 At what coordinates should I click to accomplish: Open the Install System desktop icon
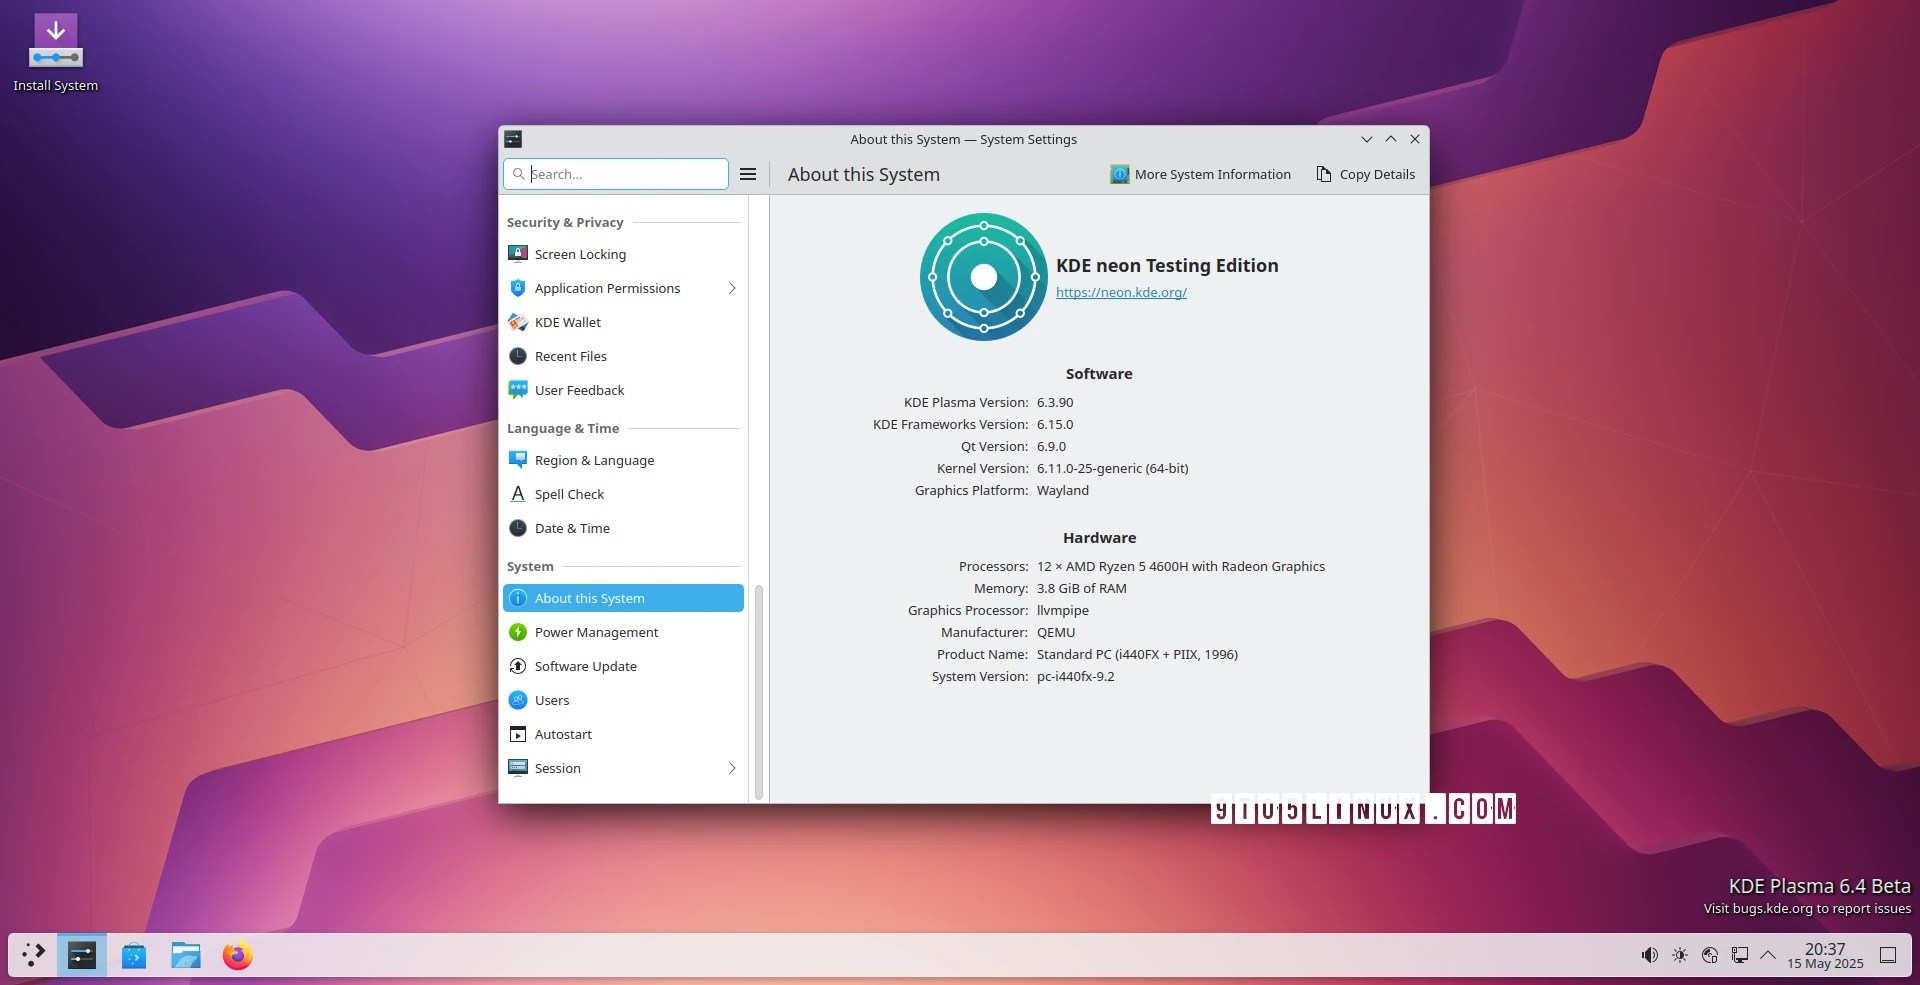point(56,54)
